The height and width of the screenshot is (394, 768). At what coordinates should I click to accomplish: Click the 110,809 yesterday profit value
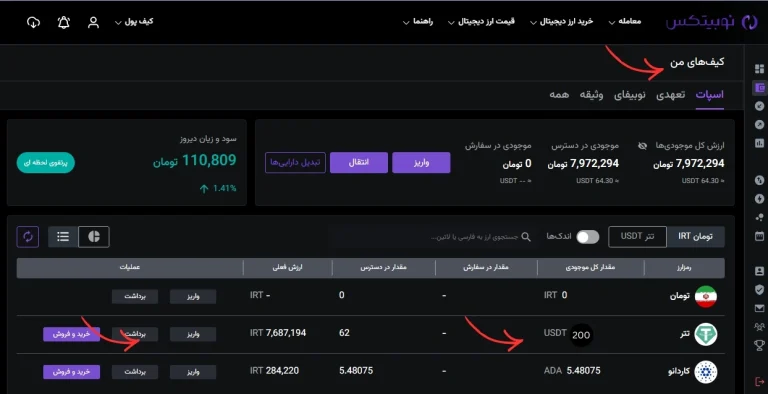(209, 160)
